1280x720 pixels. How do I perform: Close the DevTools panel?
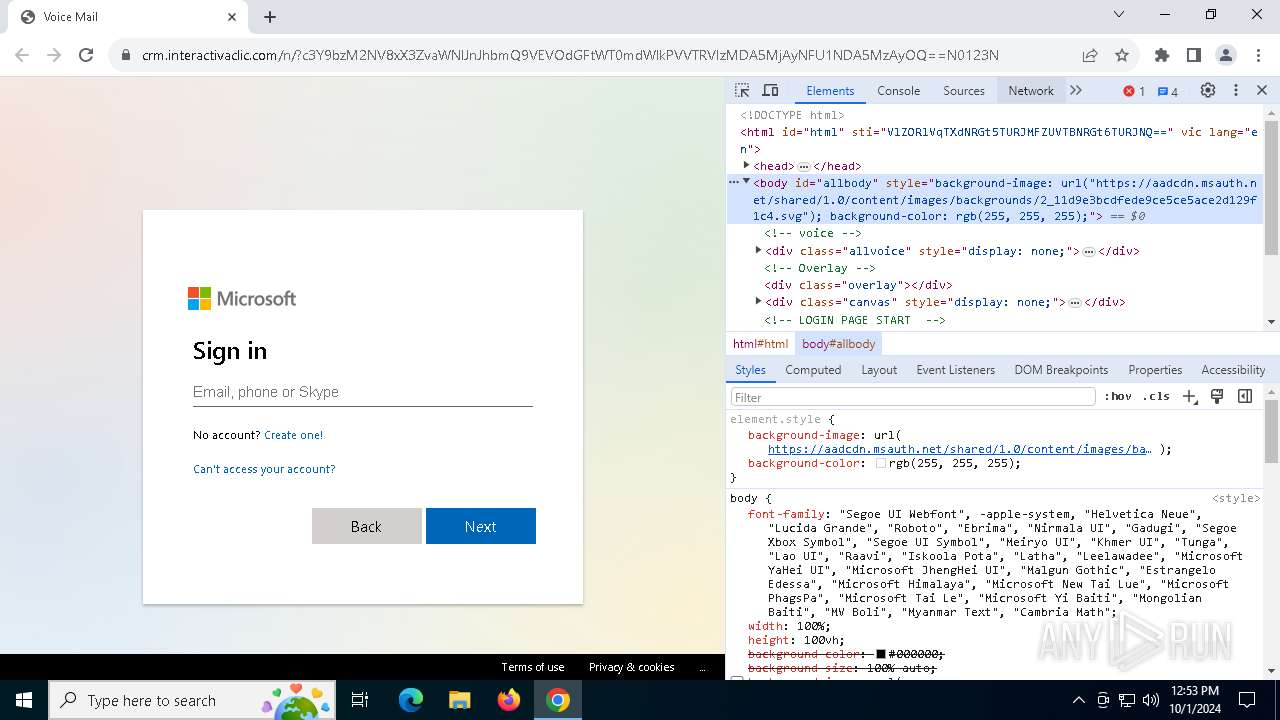(x=1262, y=90)
